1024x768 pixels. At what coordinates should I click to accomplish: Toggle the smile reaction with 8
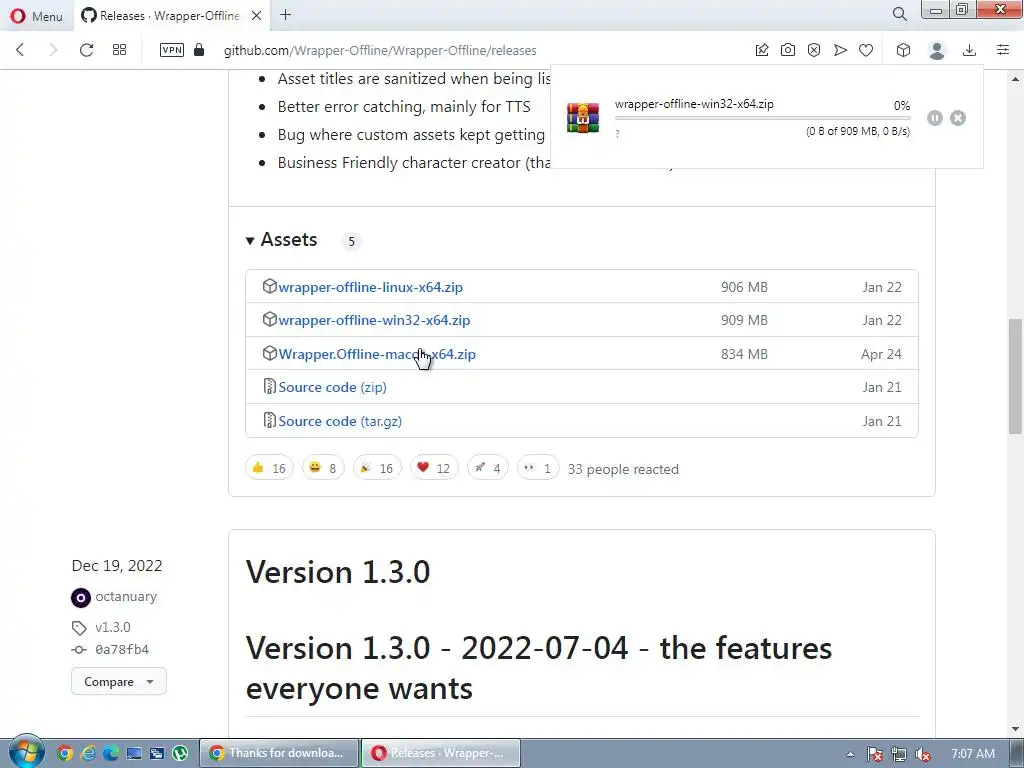(323, 468)
